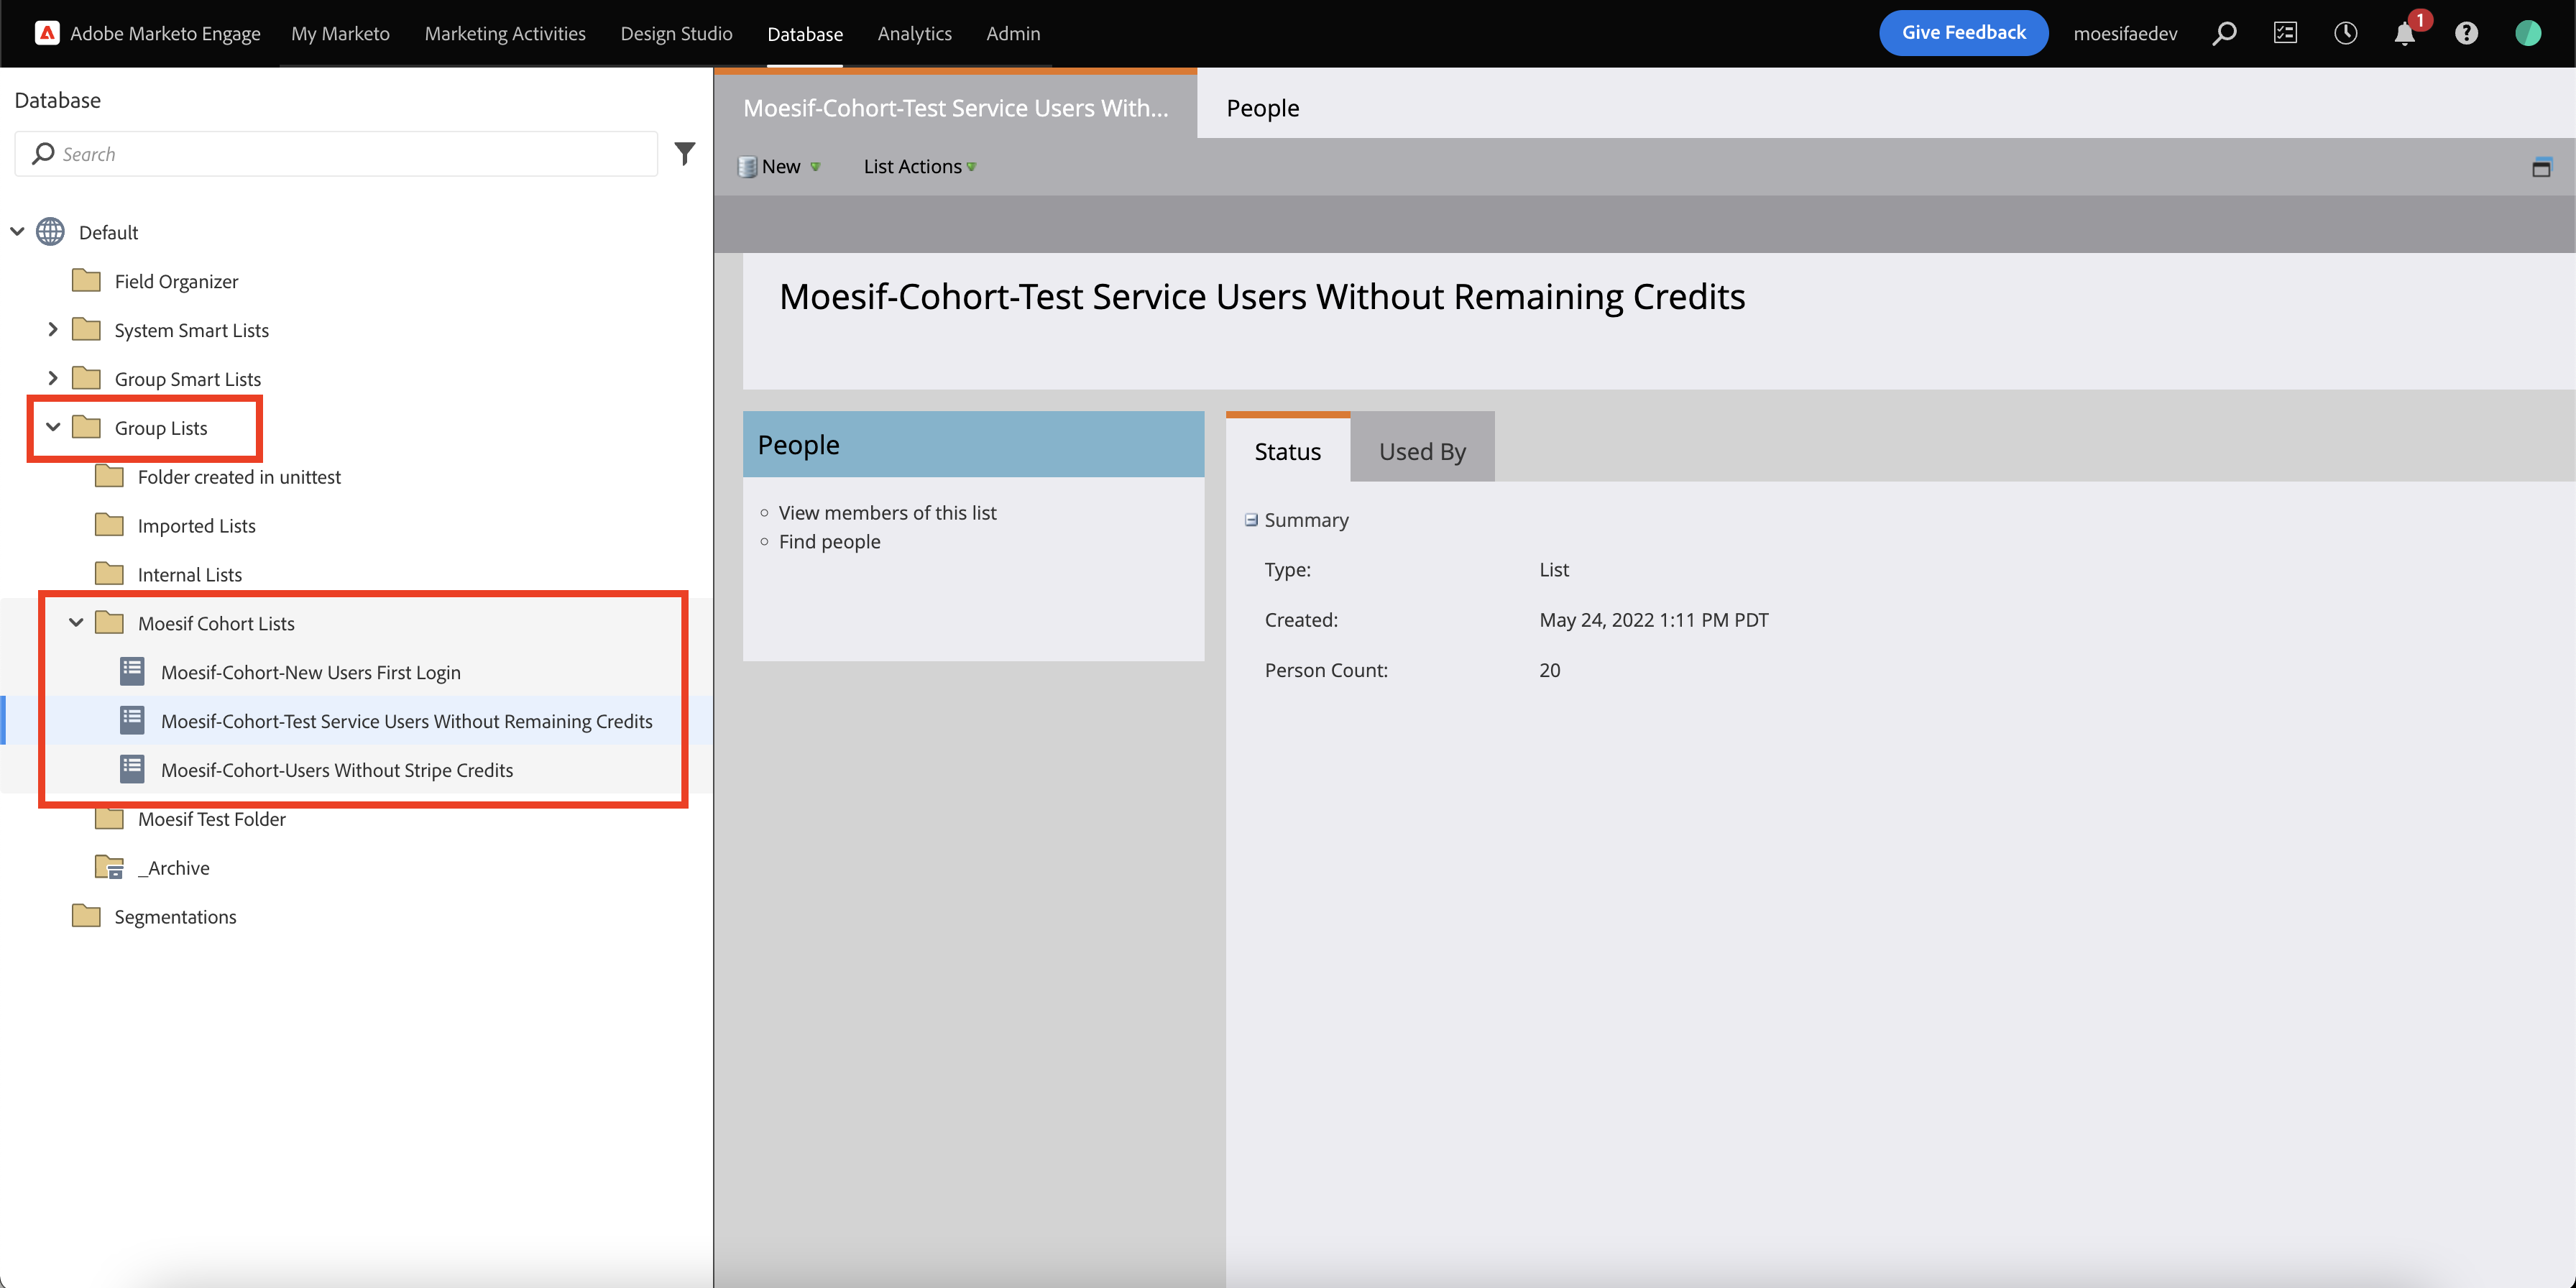Viewport: 2576px width, 1288px height.
Task: Click the tree filter funnel icon
Action: point(685,153)
